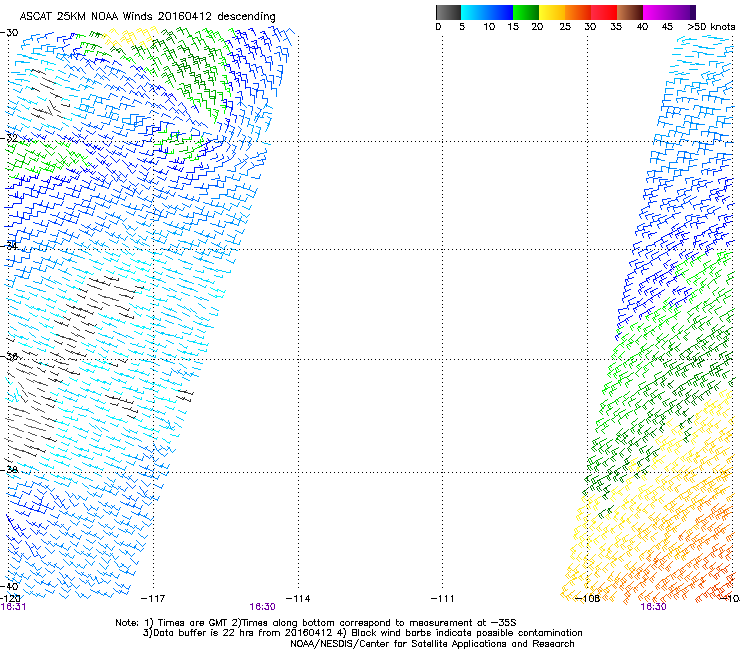Image resolution: width=740 pixels, height=650 pixels.
Task: Click the '-38' latitude axis label
Action: [x=9, y=470]
